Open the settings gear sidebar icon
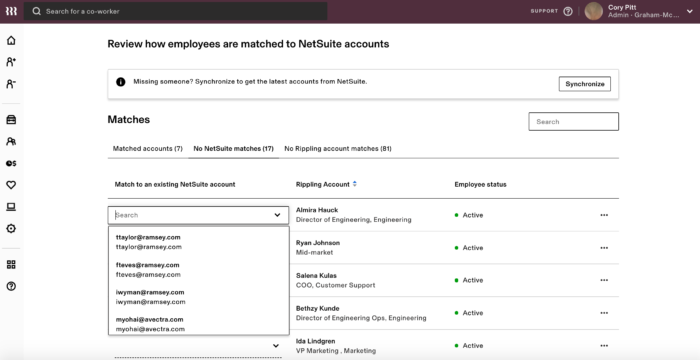This screenshot has width=700, height=360. pos(11,228)
